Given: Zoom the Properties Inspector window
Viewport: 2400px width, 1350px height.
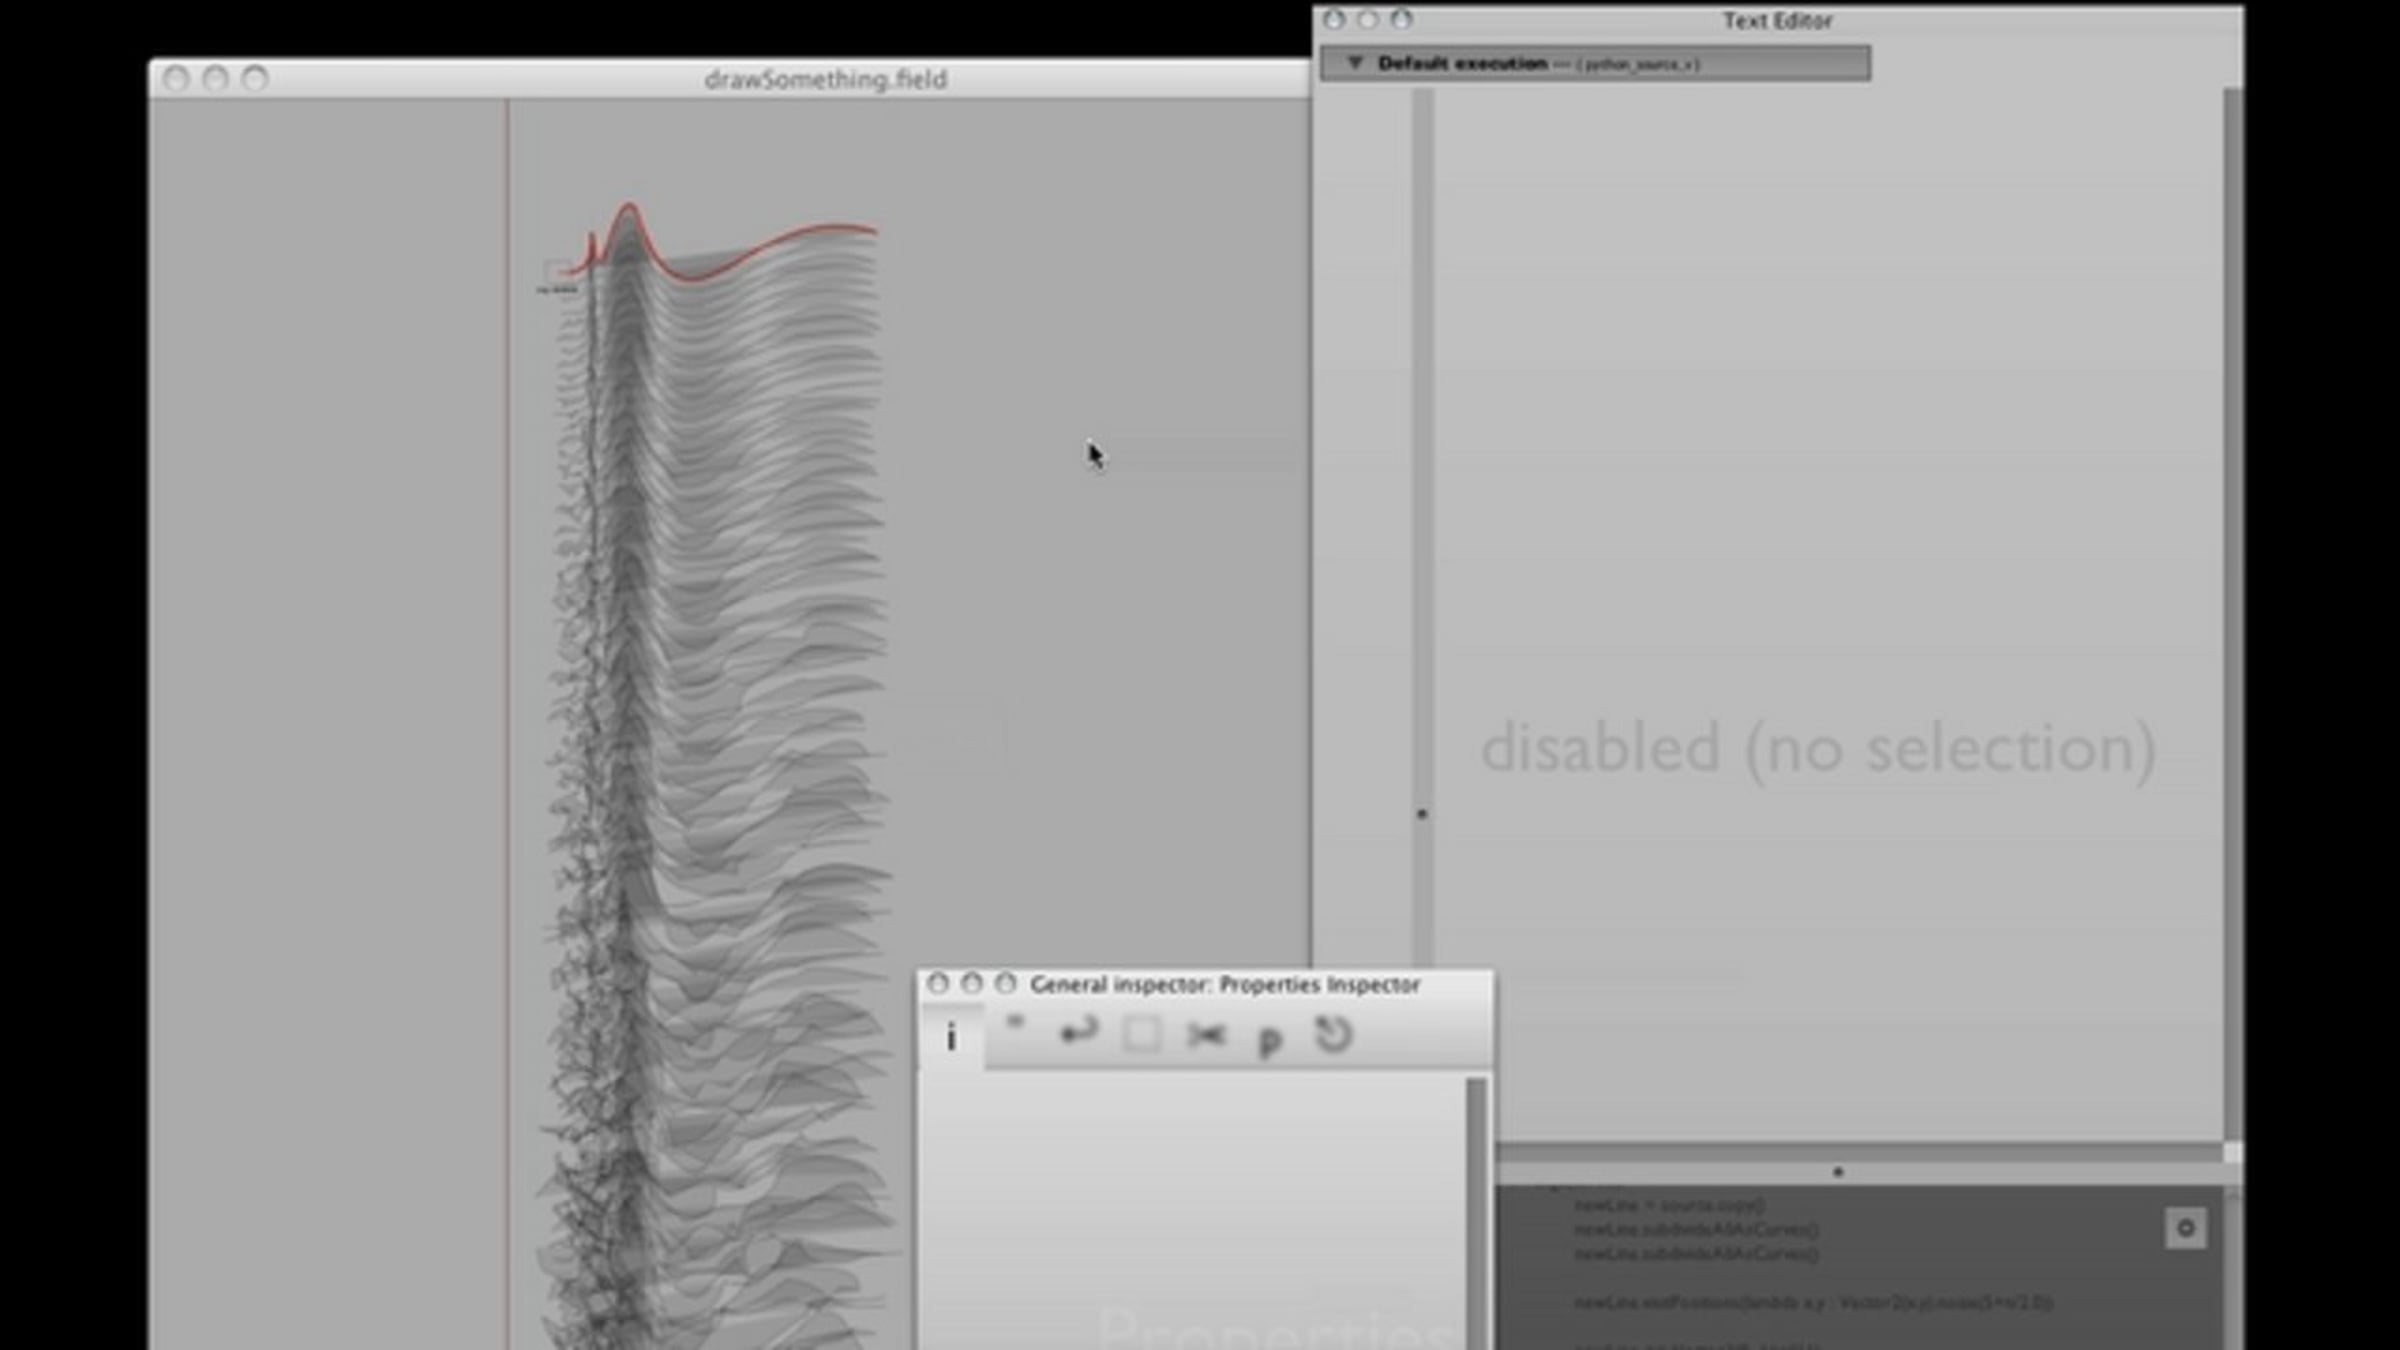Looking at the screenshot, I should [x=1006, y=984].
